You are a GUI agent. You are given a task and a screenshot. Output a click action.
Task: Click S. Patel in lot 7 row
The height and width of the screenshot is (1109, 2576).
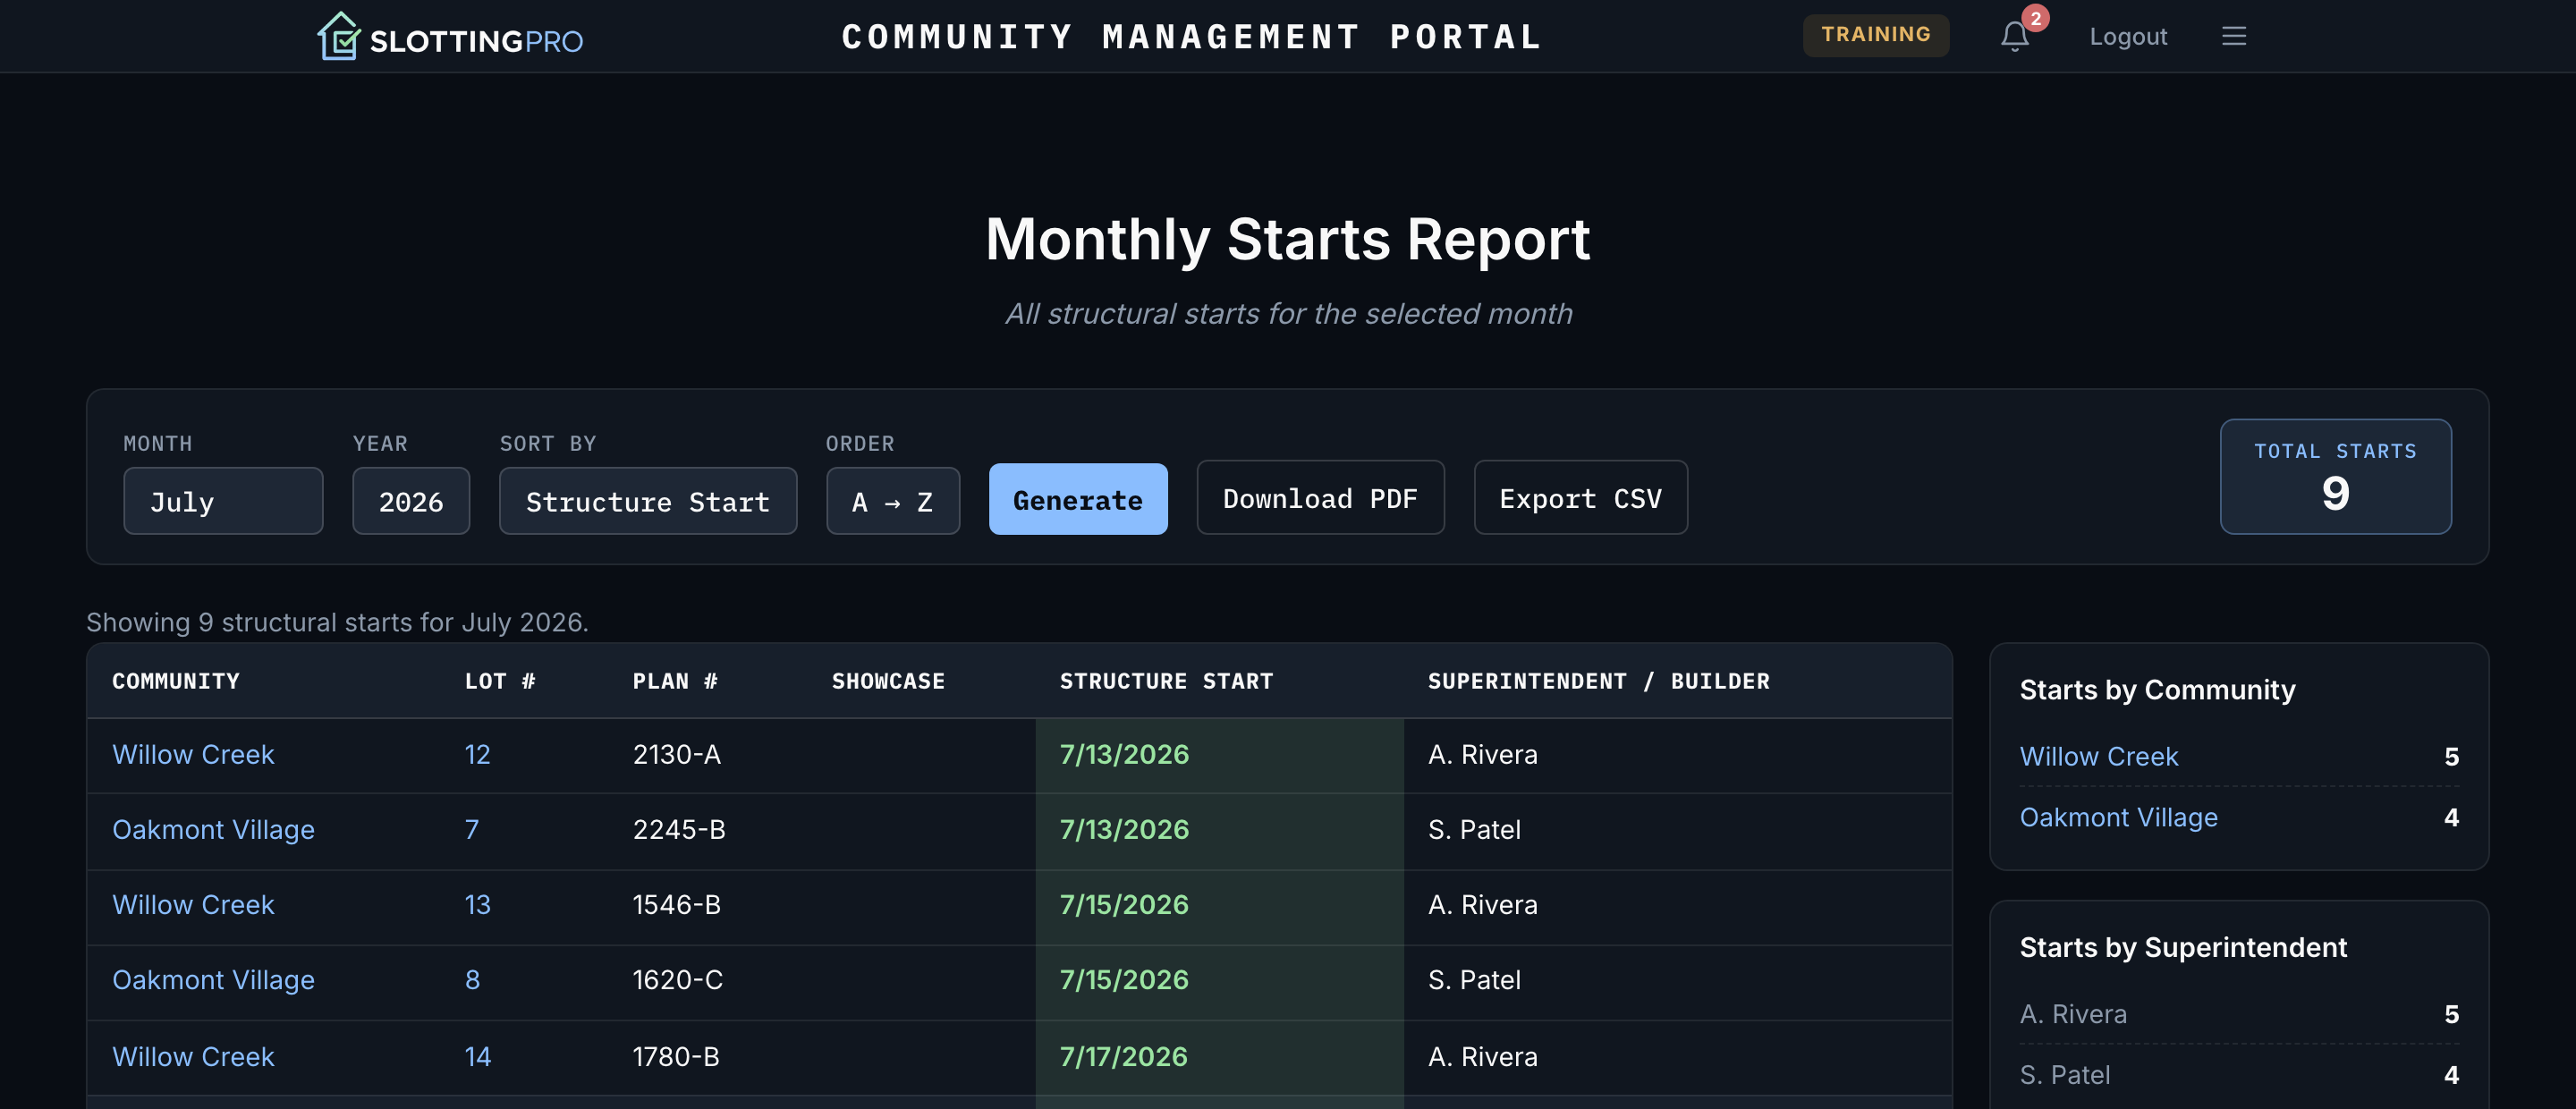[x=1474, y=829]
